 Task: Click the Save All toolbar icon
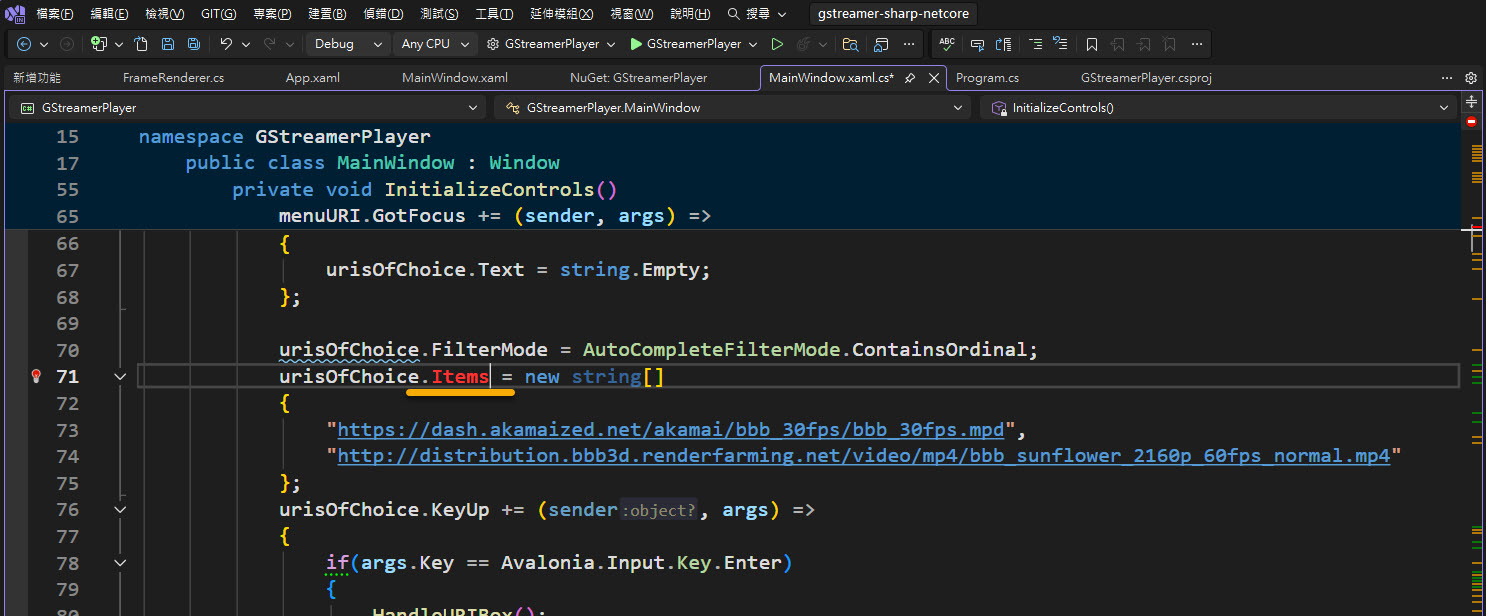(x=193, y=44)
